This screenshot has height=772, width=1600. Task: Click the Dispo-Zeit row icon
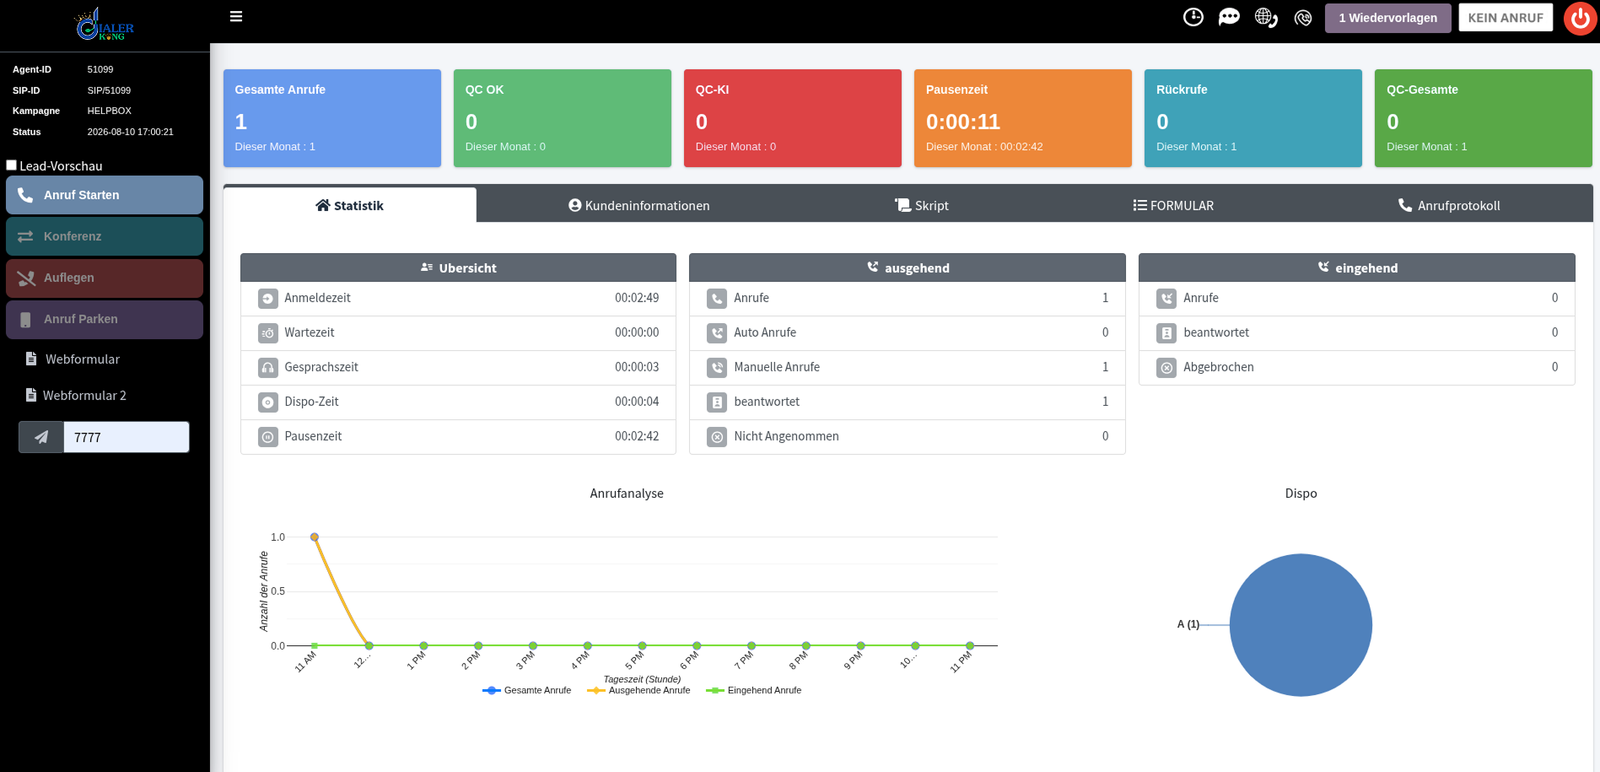268,402
